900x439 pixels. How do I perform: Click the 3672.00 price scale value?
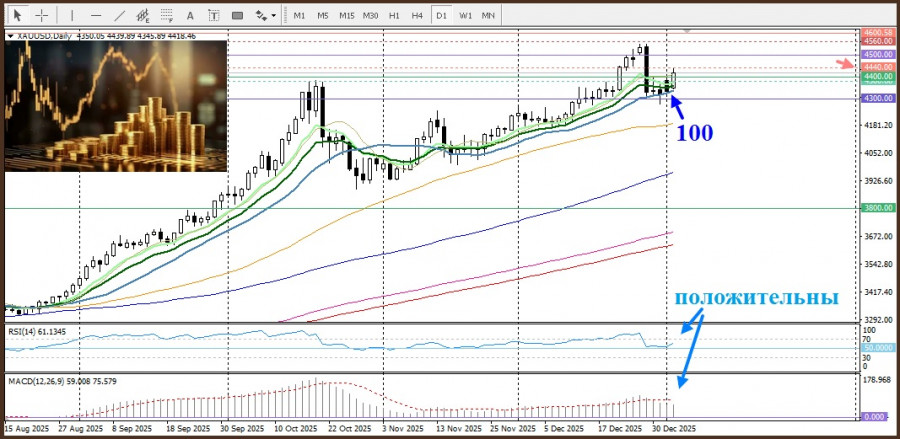tap(879, 236)
